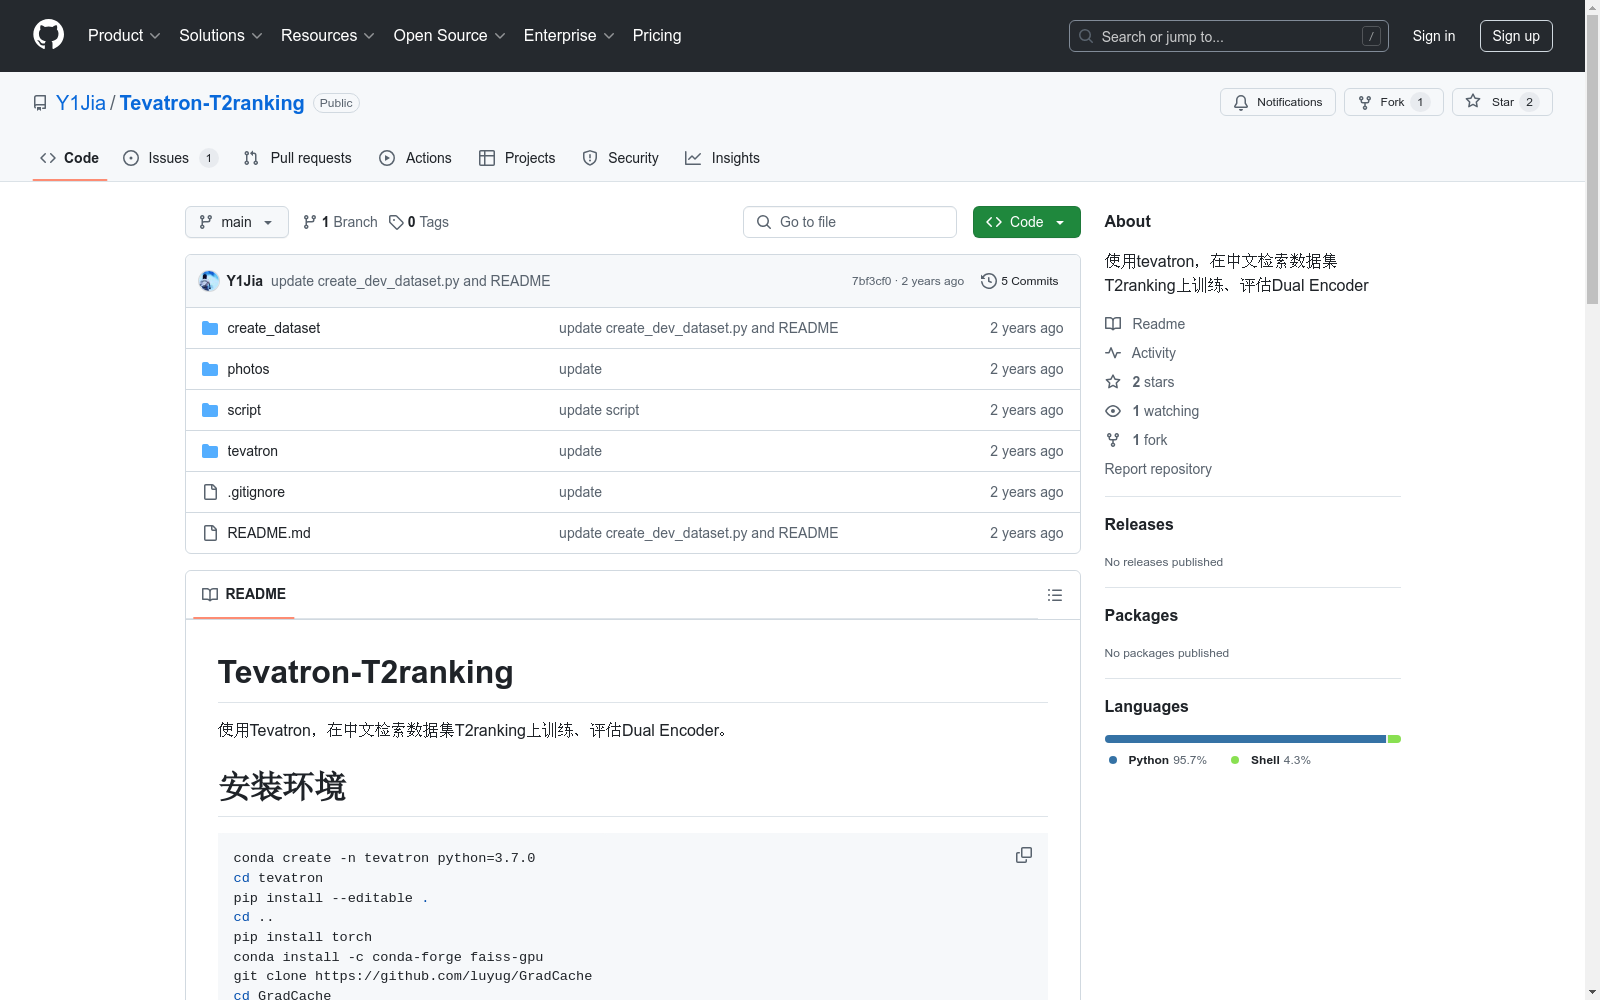Open the README.md file name
1600x1000 pixels.
[x=269, y=533]
